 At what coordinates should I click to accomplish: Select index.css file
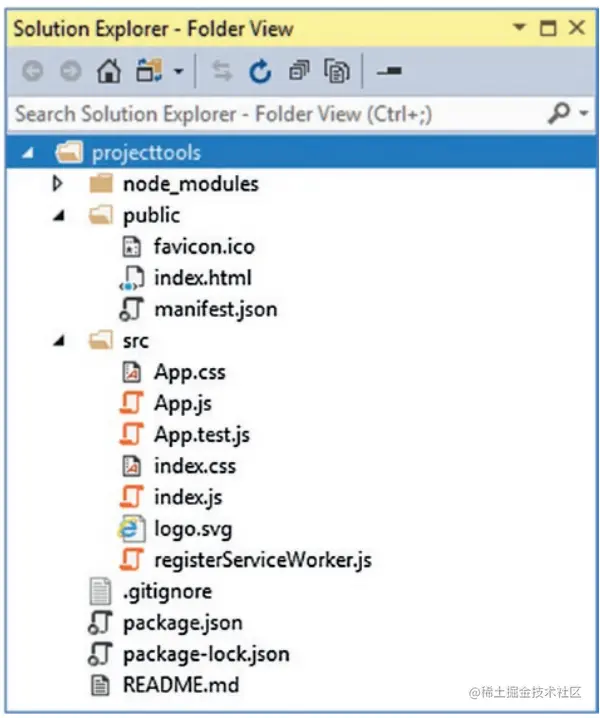195,466
